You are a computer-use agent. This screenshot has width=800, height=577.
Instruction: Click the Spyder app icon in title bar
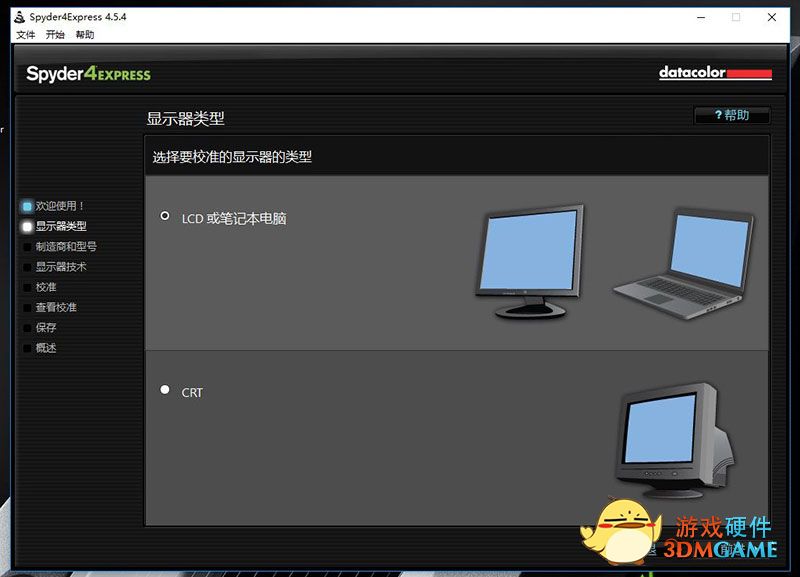[19, 17]
